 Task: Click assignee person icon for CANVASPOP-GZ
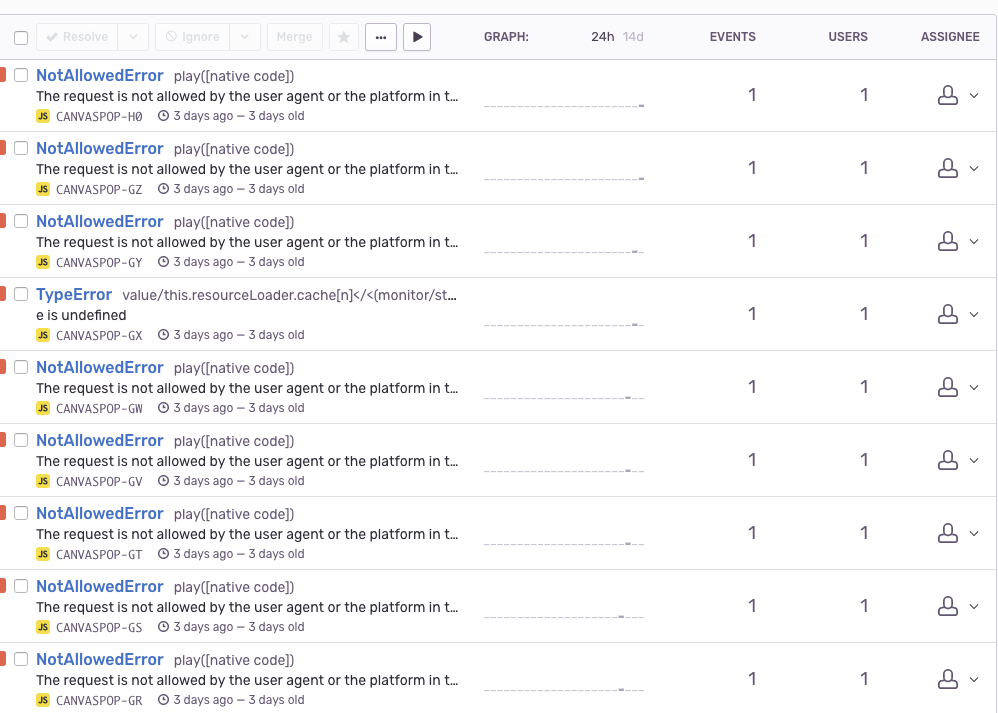click(948, 168)
